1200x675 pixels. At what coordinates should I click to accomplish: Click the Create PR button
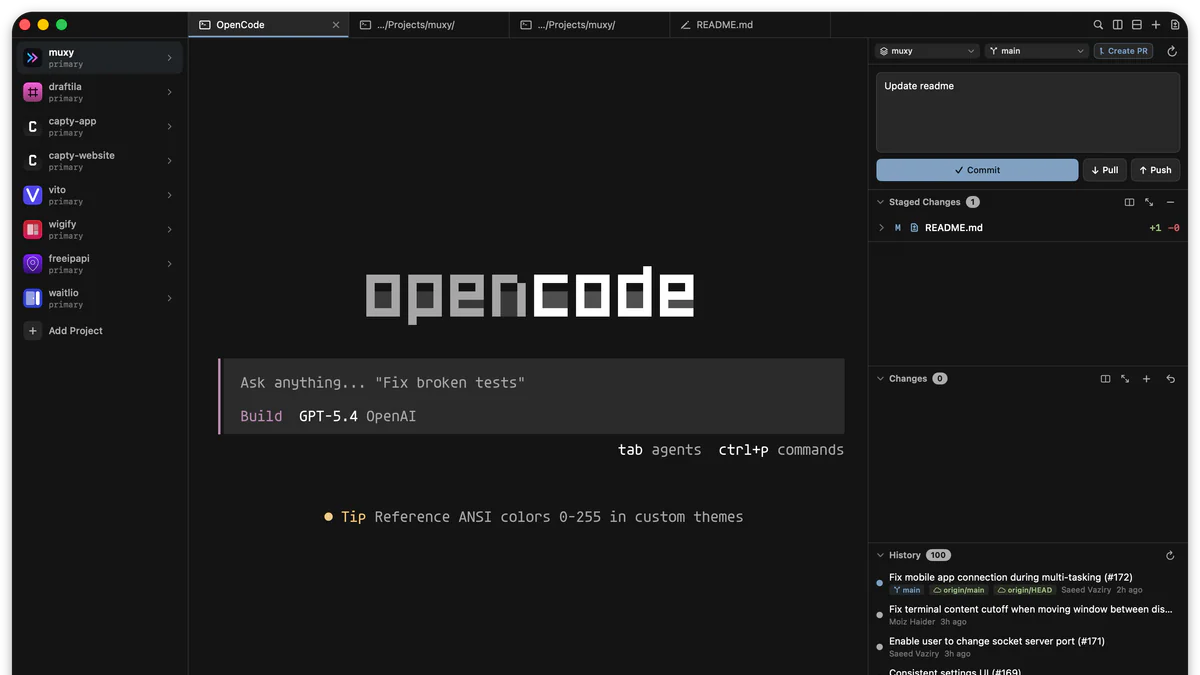pyautogui.click(x=1123, y=50)
